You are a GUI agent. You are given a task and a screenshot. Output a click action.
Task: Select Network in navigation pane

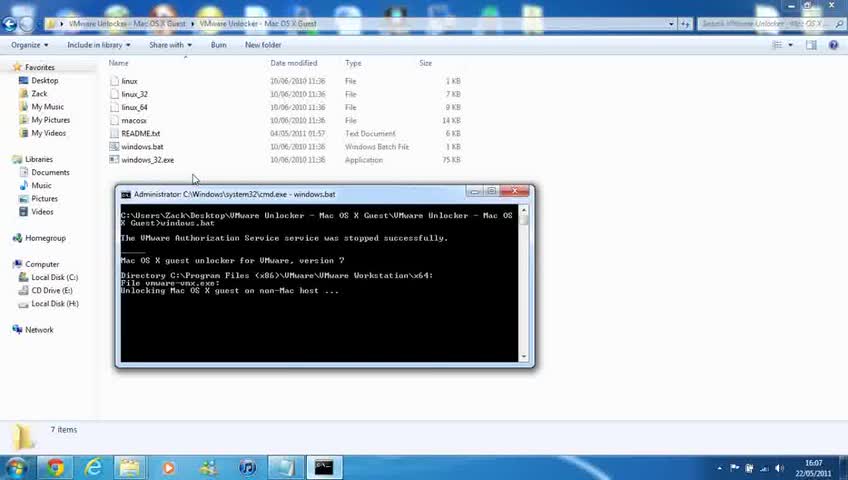tap(39, 330)
